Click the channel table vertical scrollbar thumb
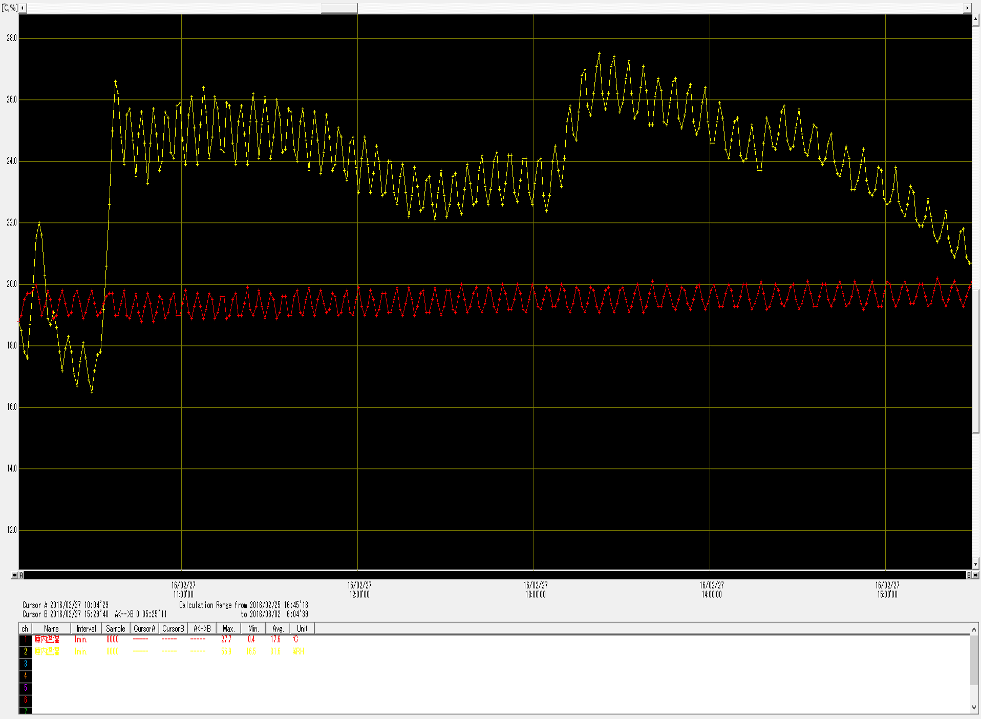This screenshot has width=981, height=720. 974,660
